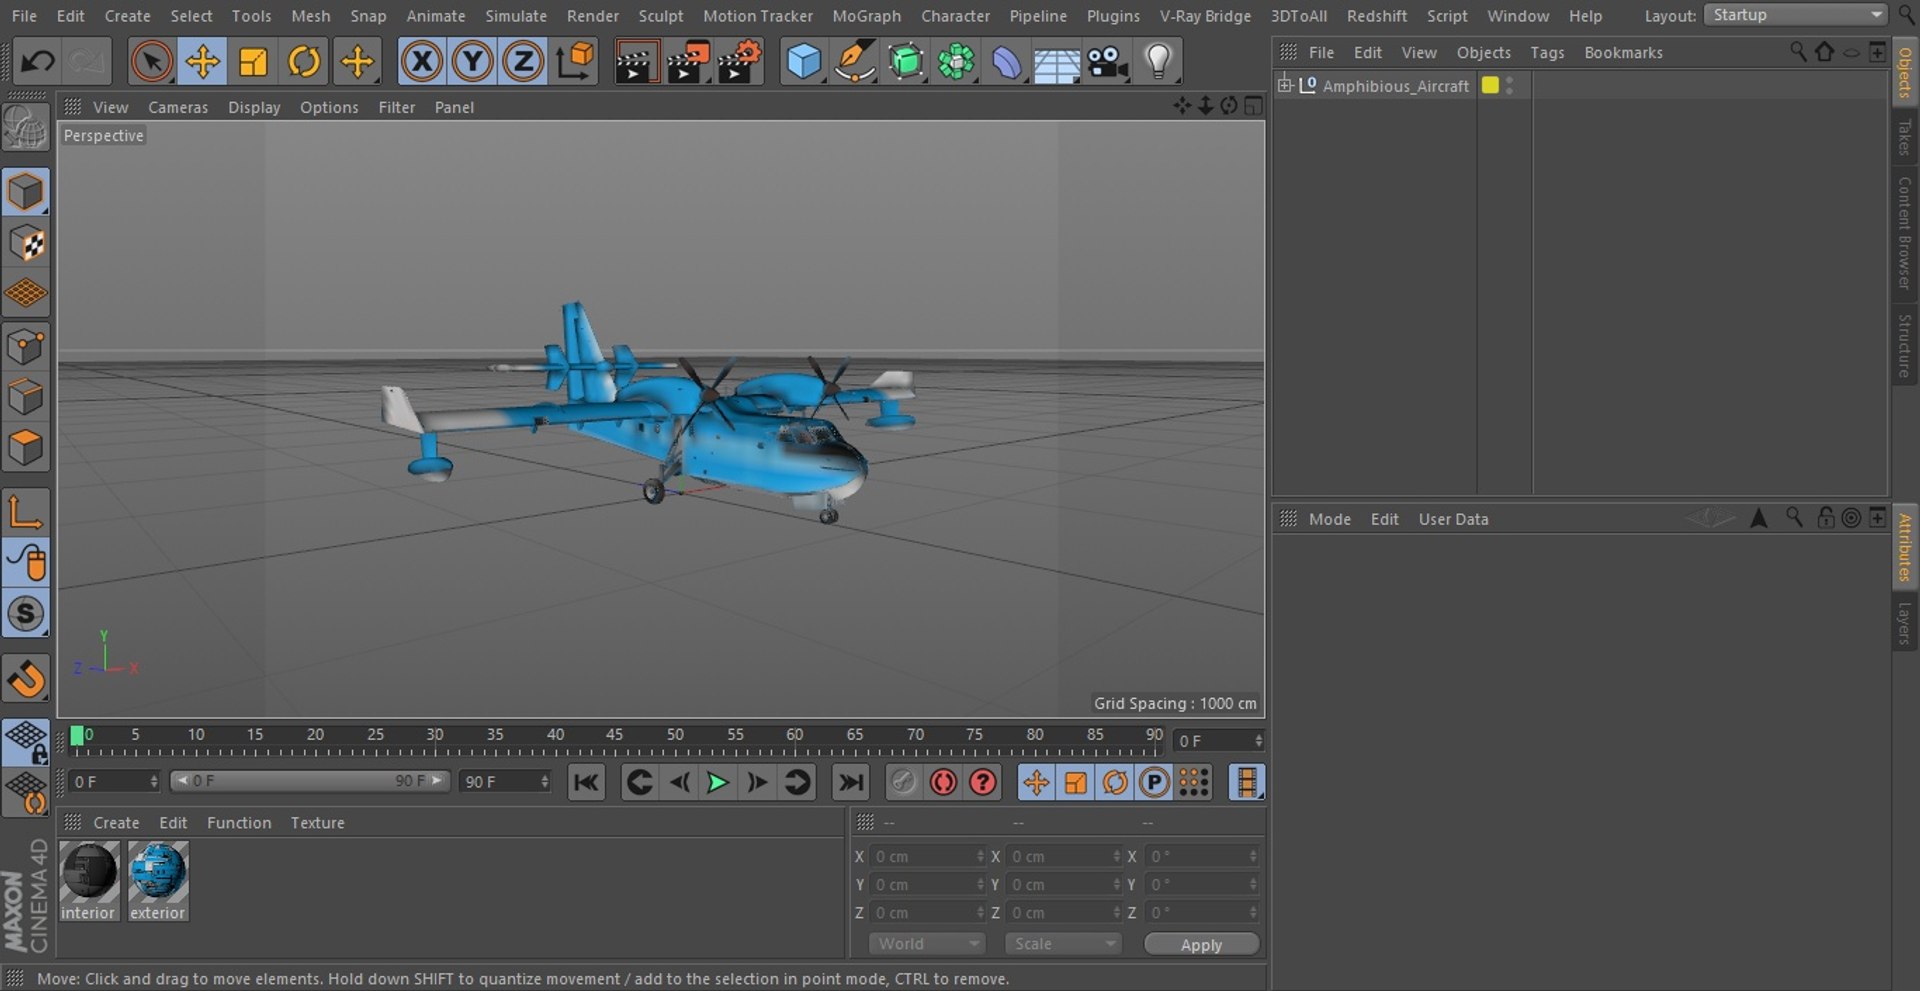Viewport: 1920px width, 991px height.
Task: Click the Undo arrow icon
Action: point(38,62)
